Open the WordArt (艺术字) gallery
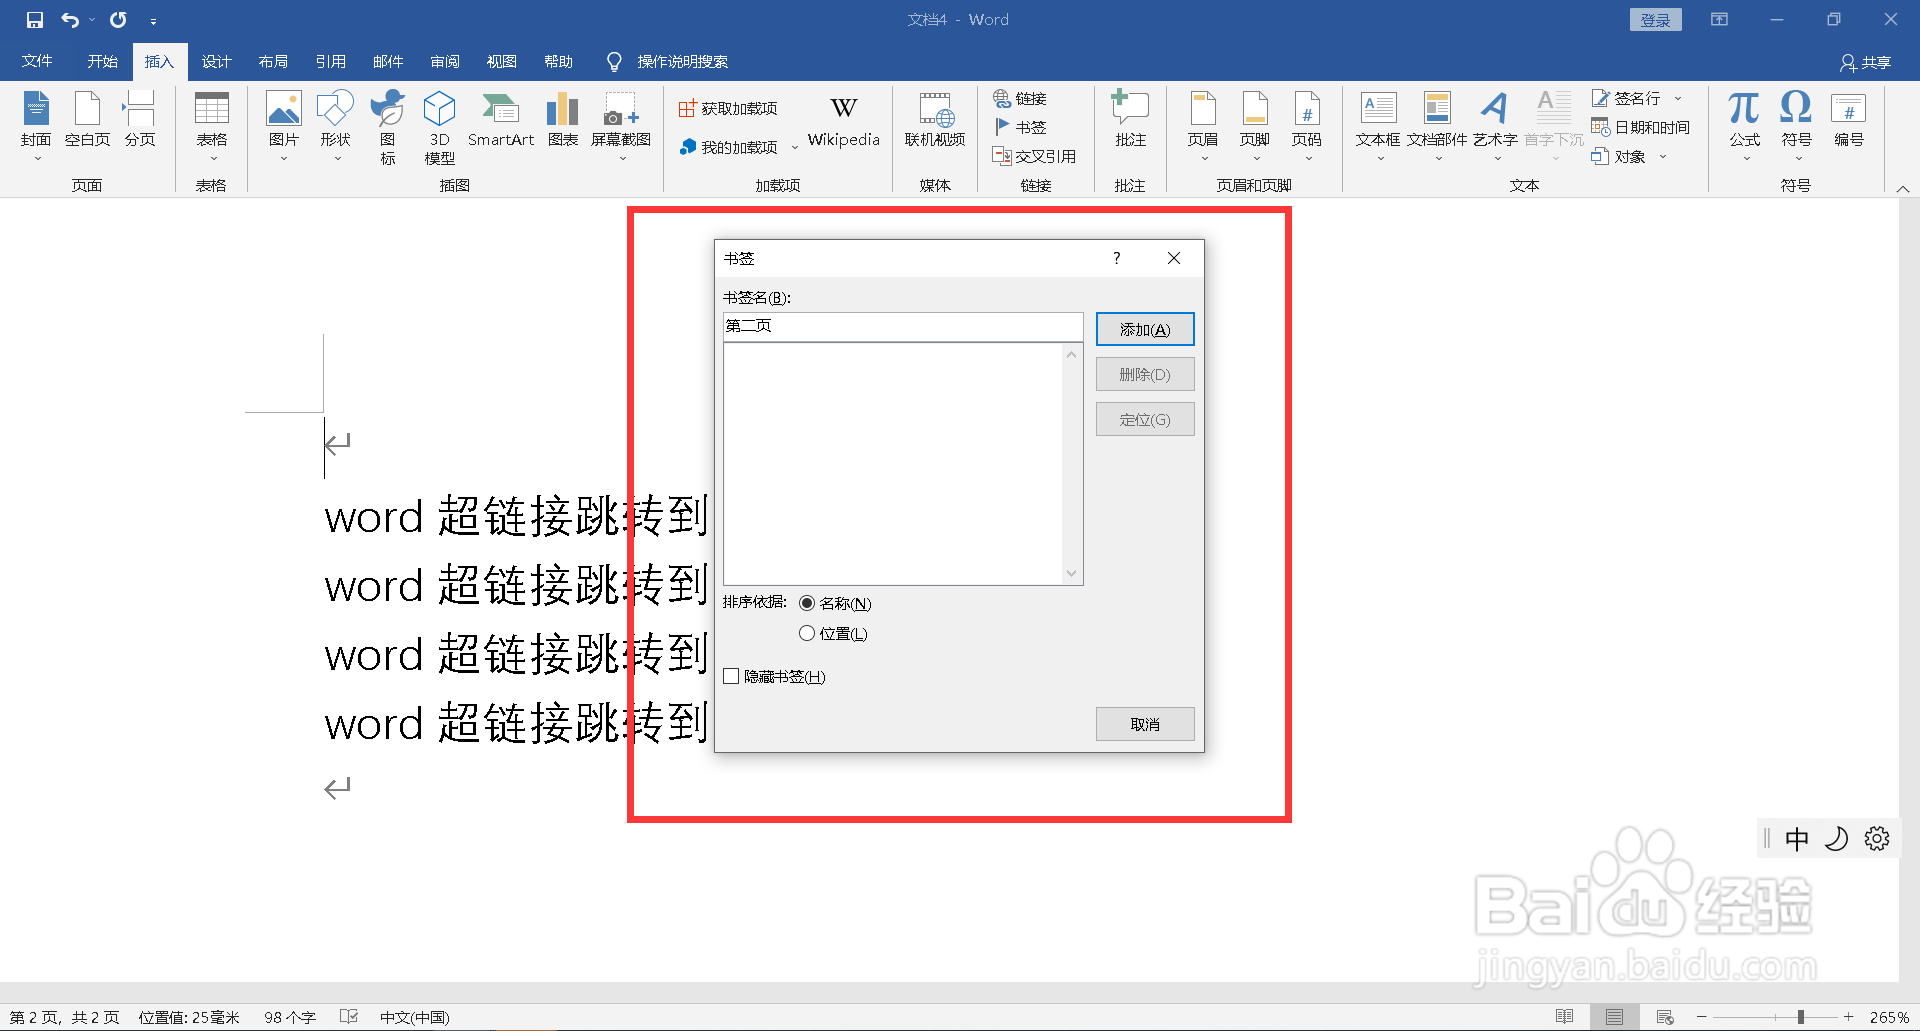The height and width of the screenshot is (1031, 1920). click(x=1495, y=127)
